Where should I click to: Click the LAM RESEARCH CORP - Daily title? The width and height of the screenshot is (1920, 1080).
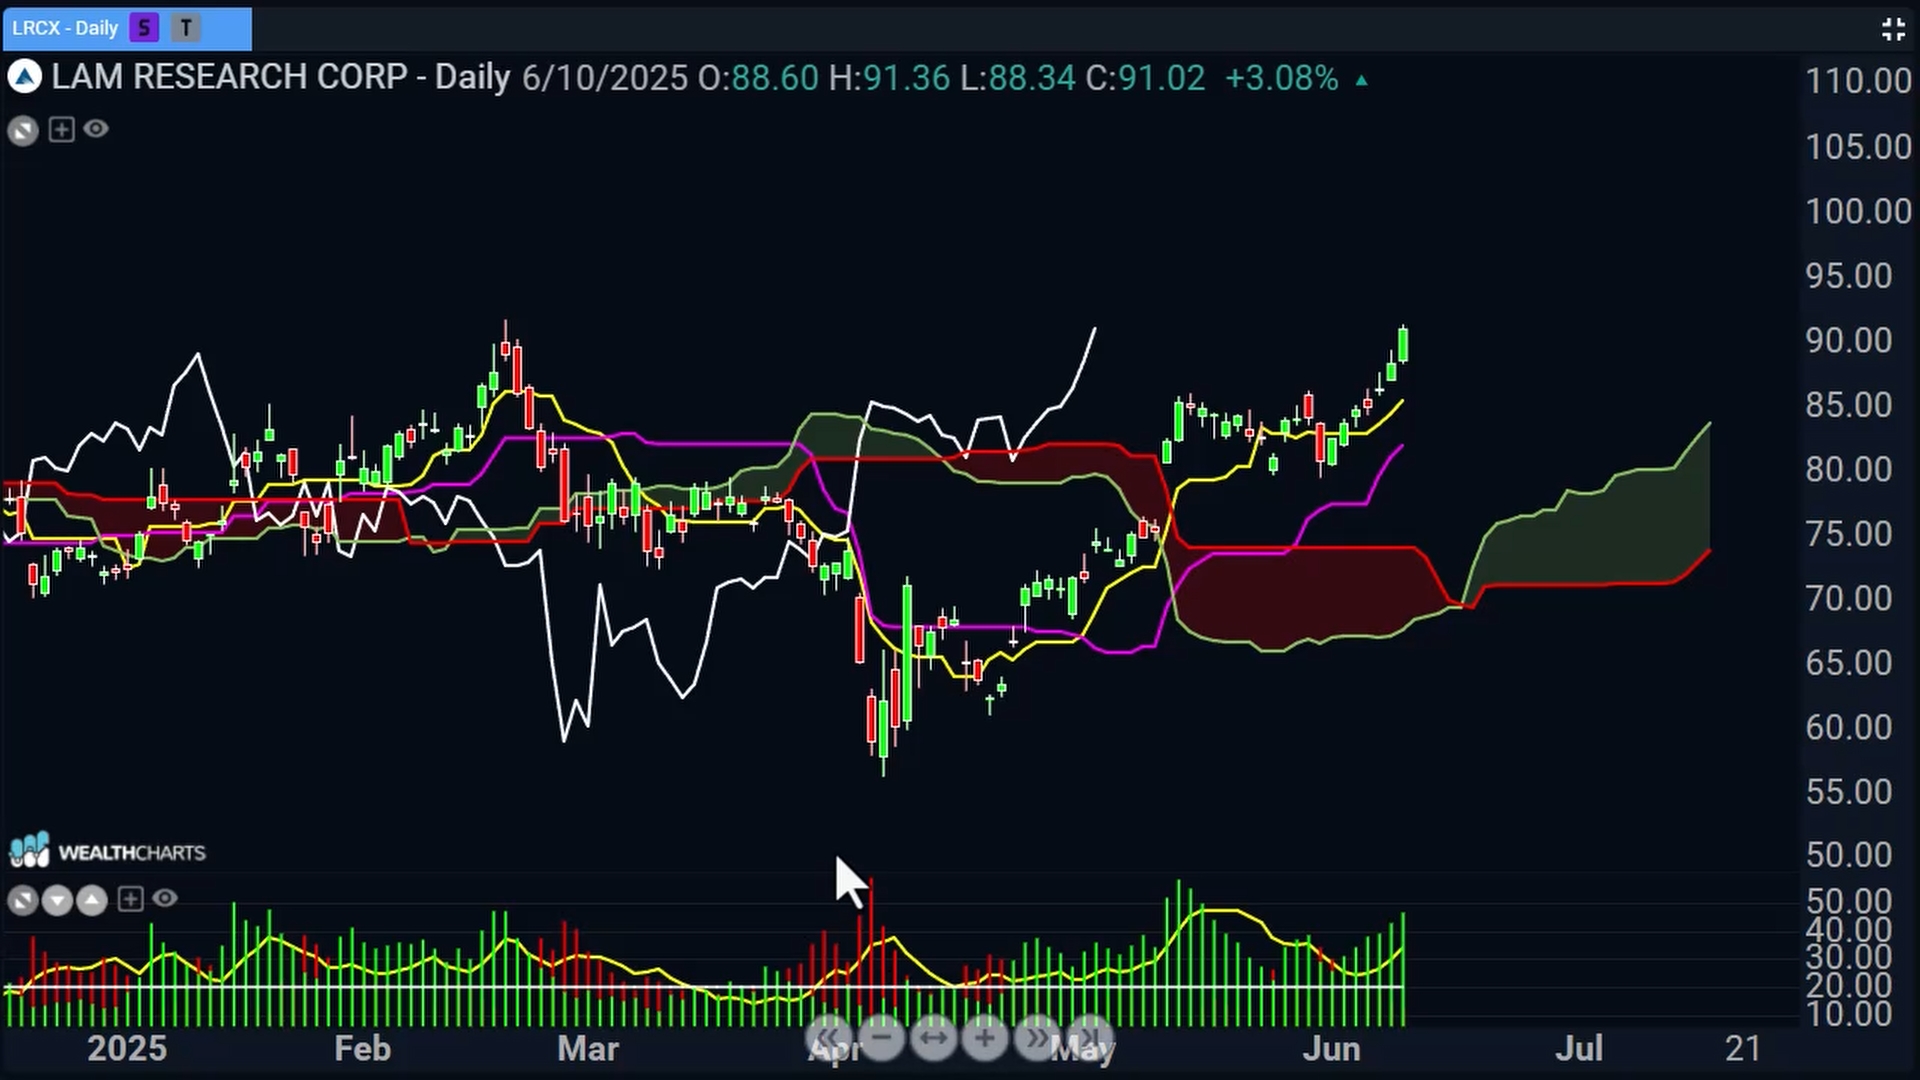click(281, 77)
